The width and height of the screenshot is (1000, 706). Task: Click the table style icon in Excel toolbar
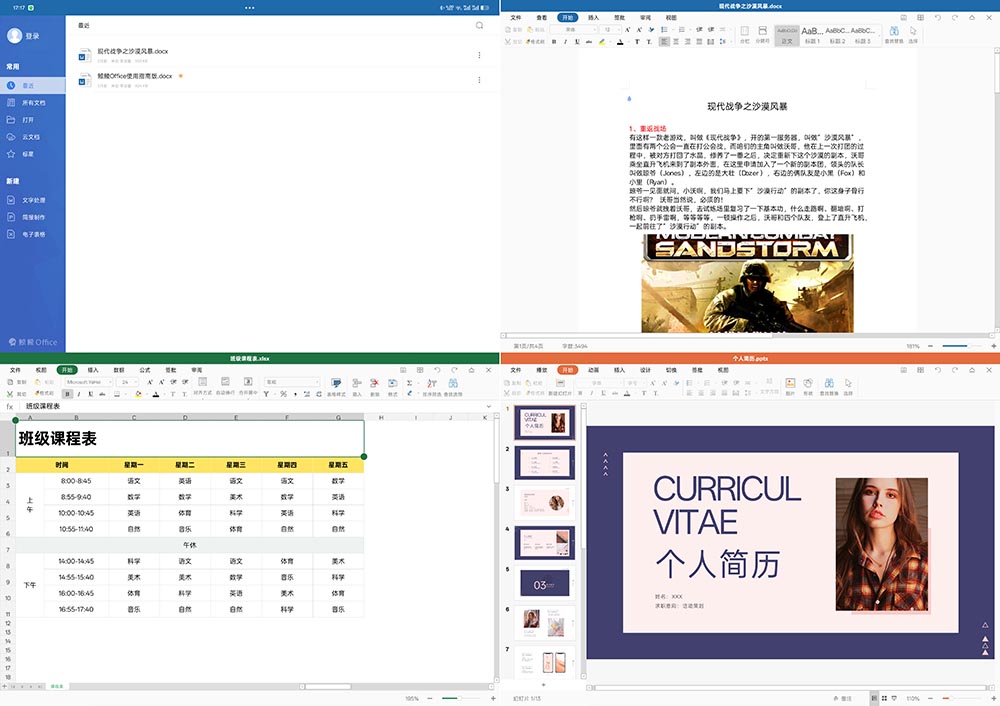pos(335,383)
